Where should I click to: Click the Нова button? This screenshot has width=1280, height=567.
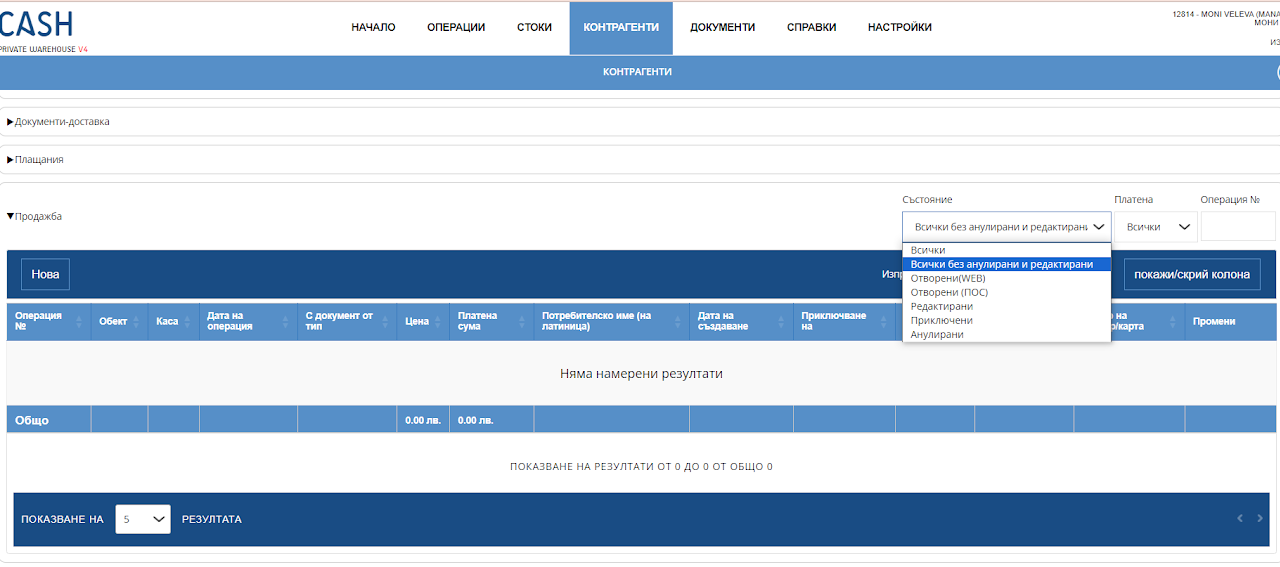tap(45, 274)
